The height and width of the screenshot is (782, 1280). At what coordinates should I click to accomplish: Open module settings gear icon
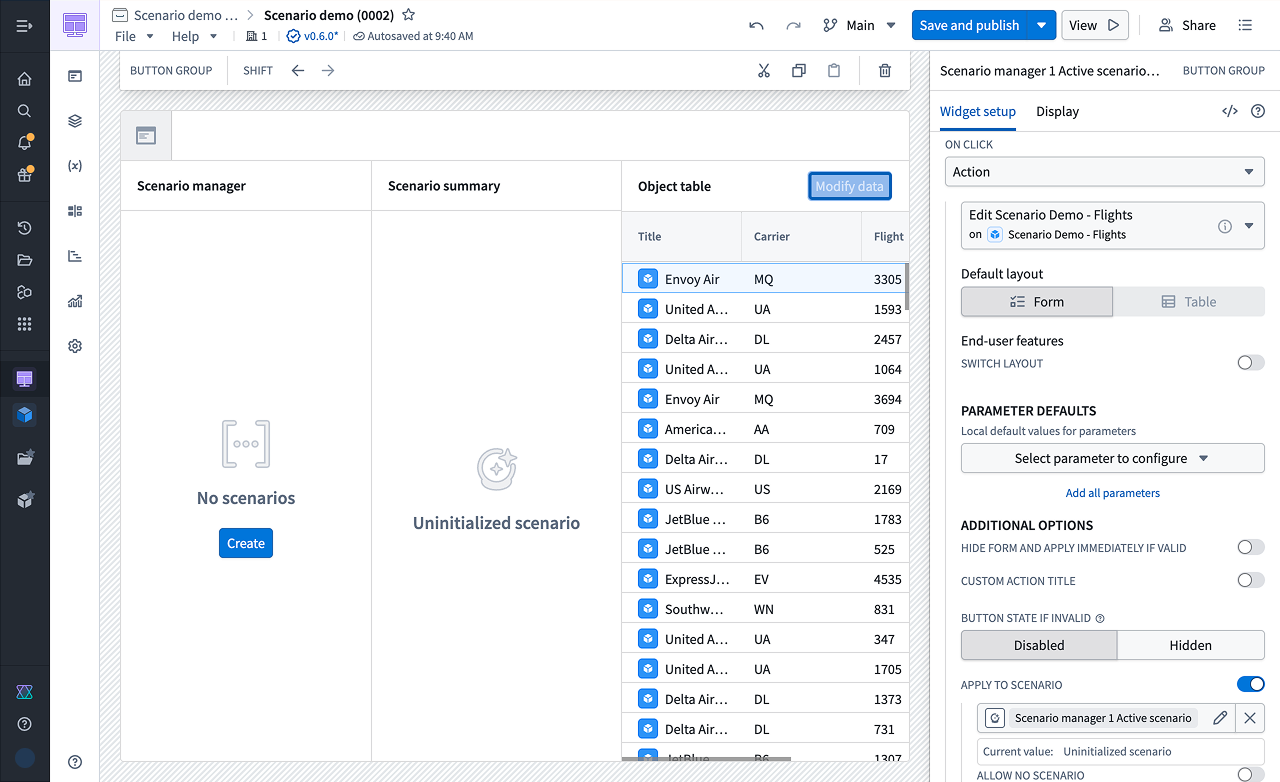(x=75, y=346)
